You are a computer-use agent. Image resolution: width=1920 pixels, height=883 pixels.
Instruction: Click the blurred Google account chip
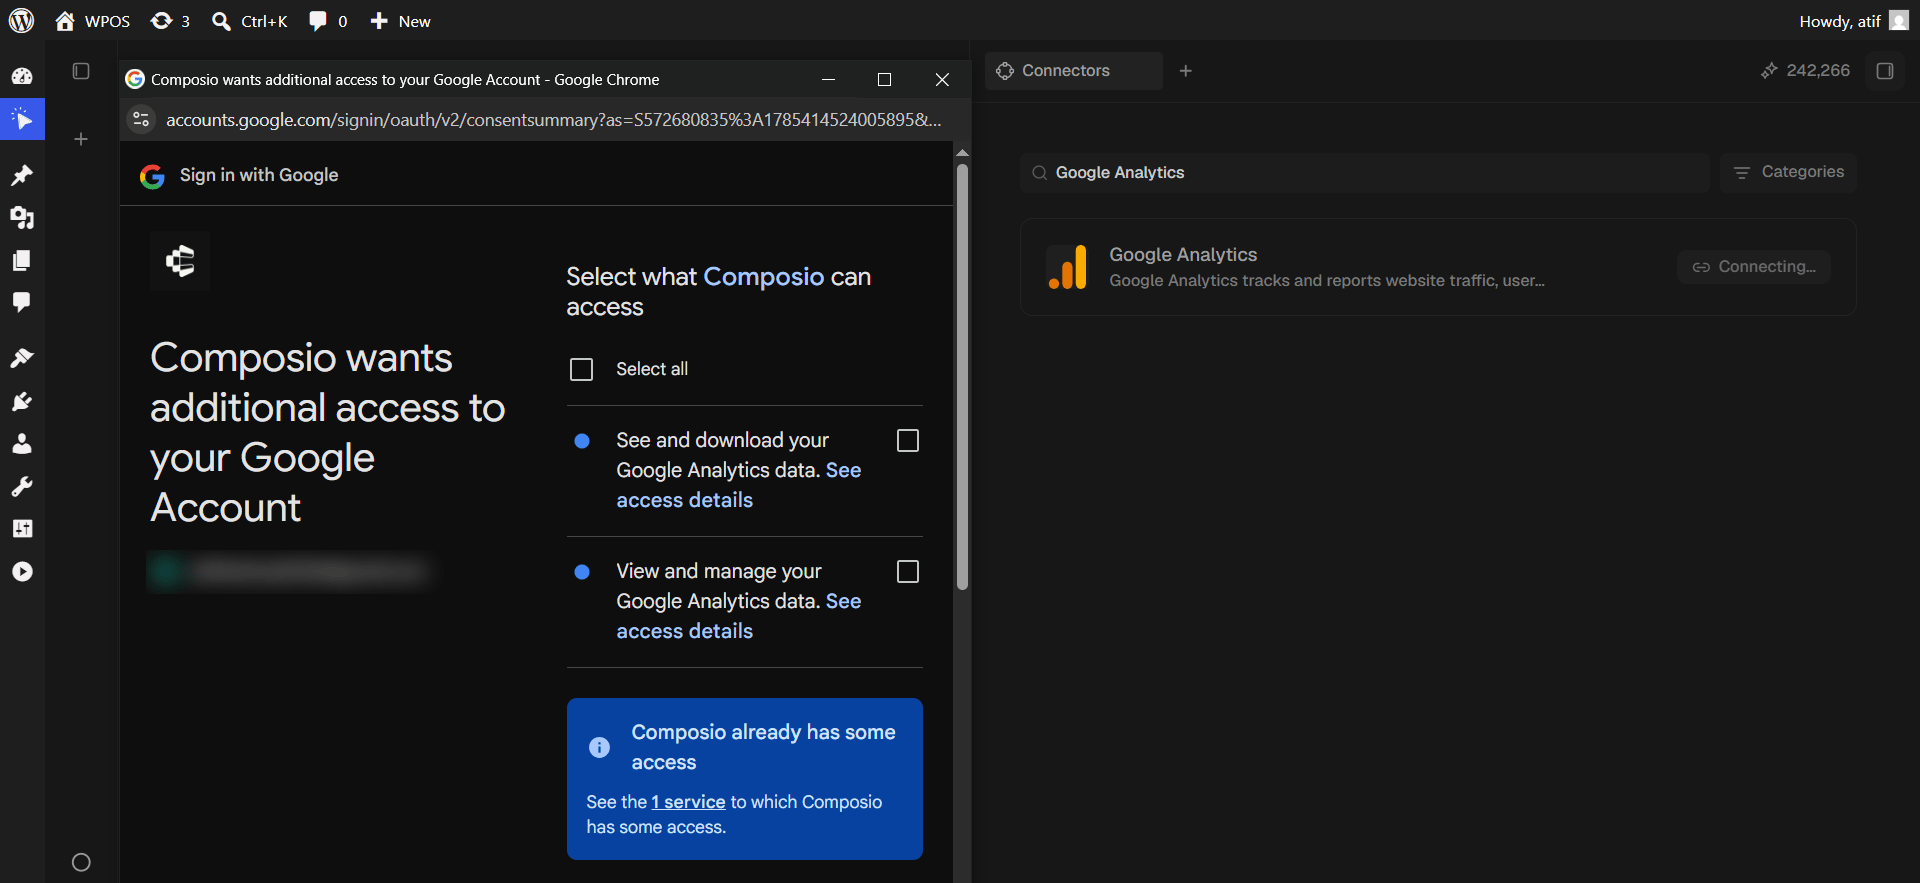288,571
